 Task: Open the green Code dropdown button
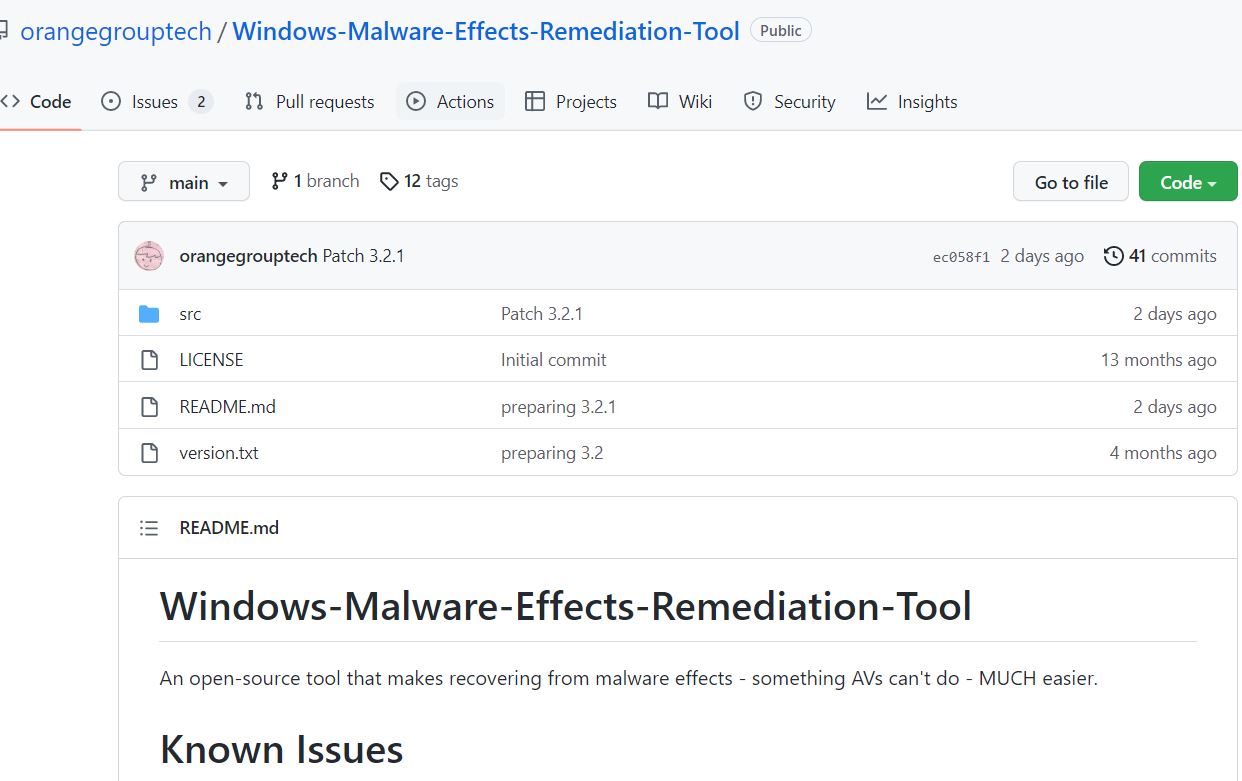tap(1188, 182)
